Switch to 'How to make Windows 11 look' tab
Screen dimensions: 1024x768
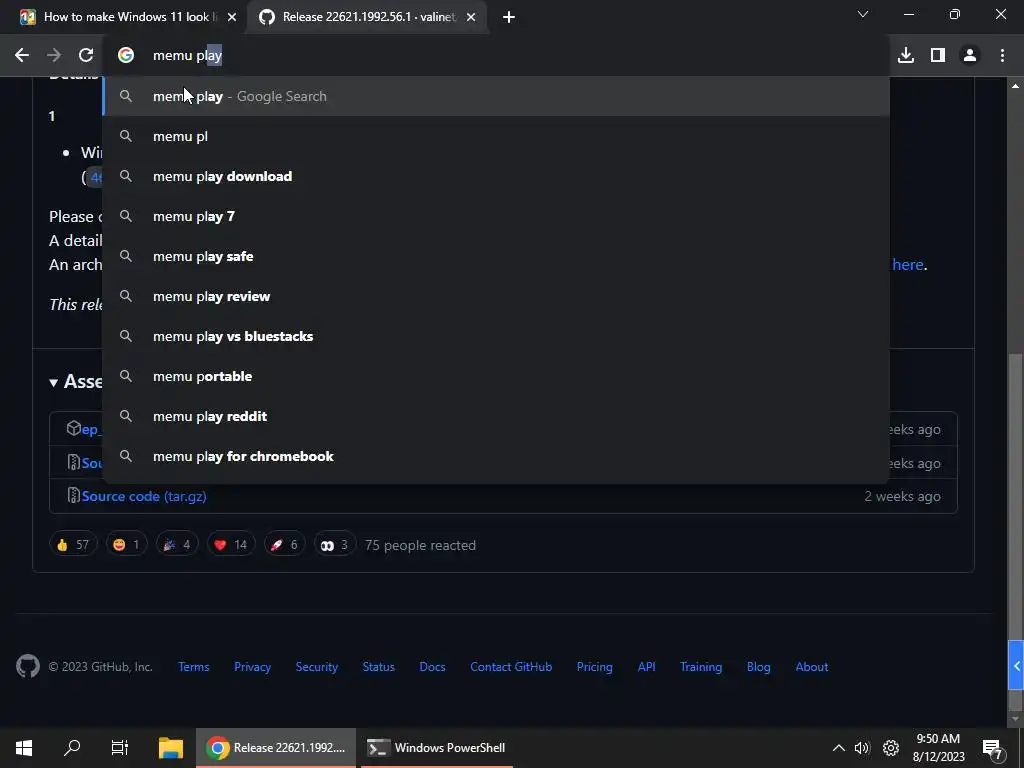pyautogui.click(x=126, y=17)
